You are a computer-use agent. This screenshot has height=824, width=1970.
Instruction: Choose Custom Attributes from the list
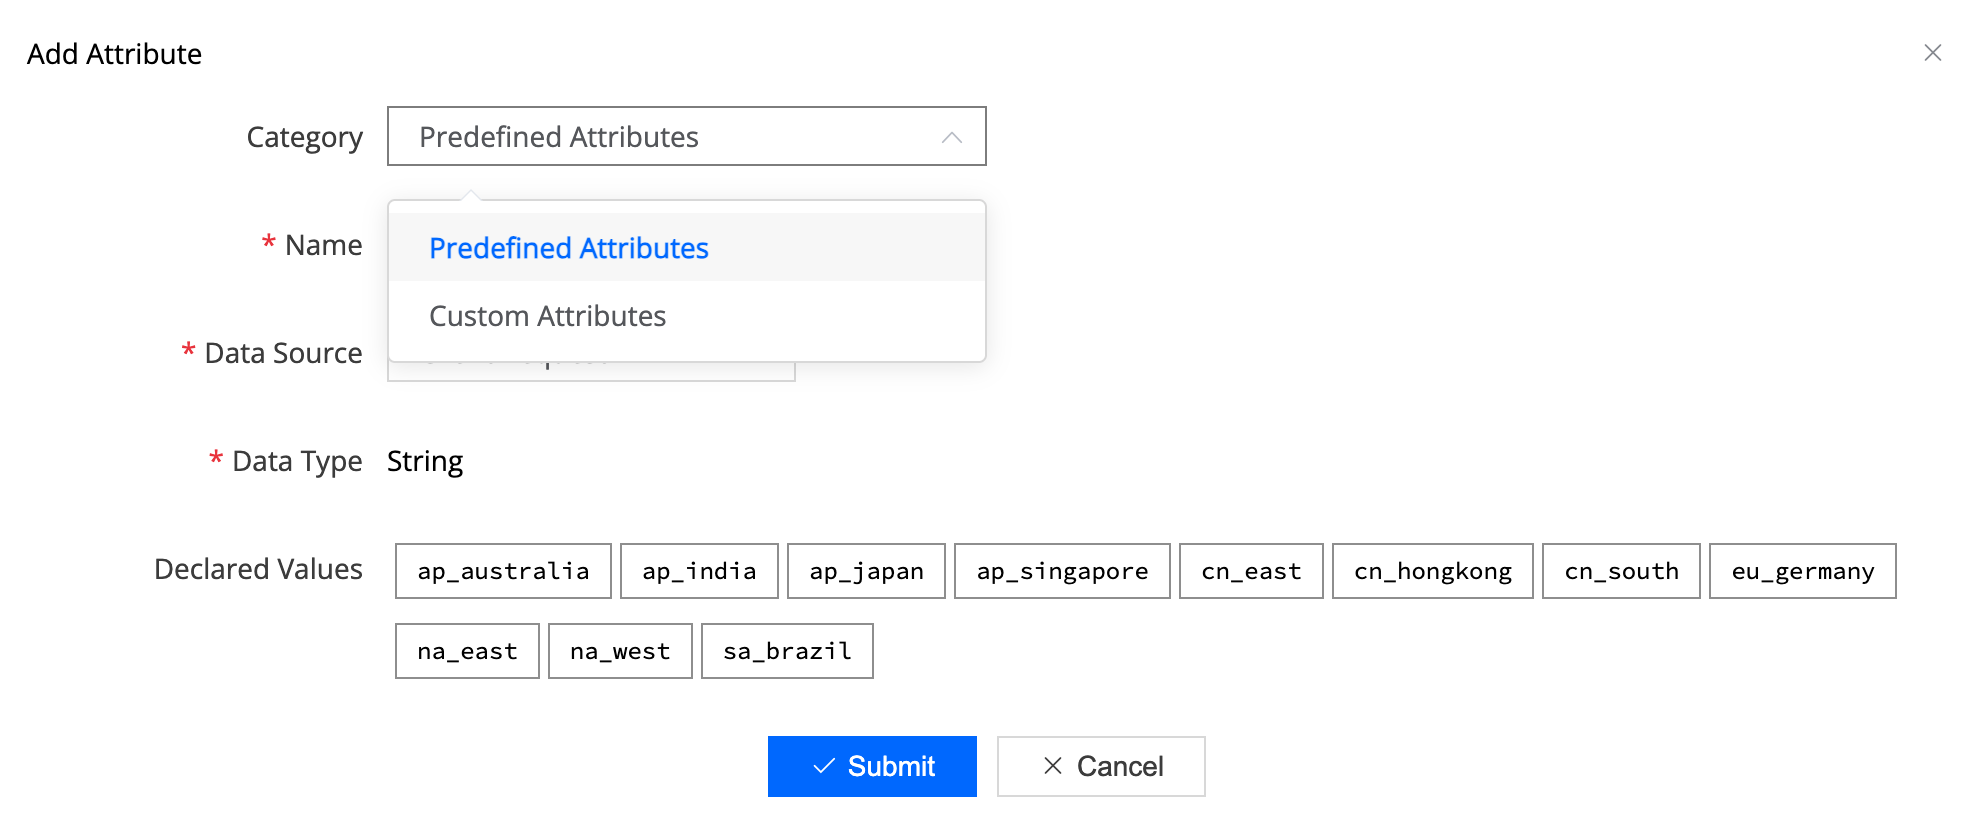(x=686, y=316)
